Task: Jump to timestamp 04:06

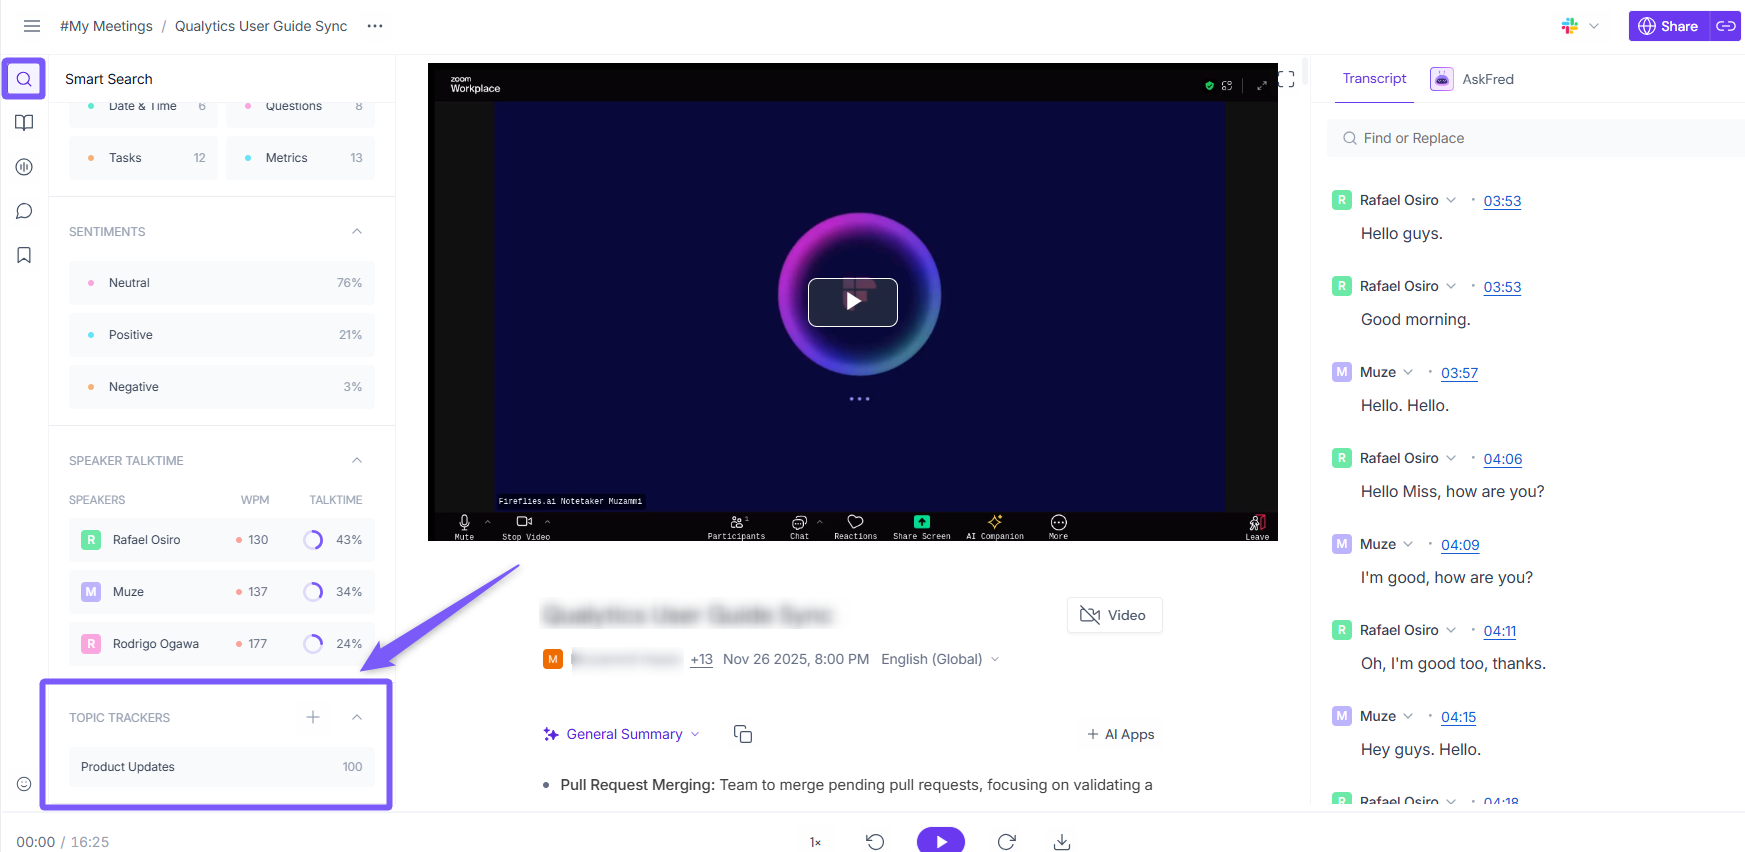Action: point(1502,459)
